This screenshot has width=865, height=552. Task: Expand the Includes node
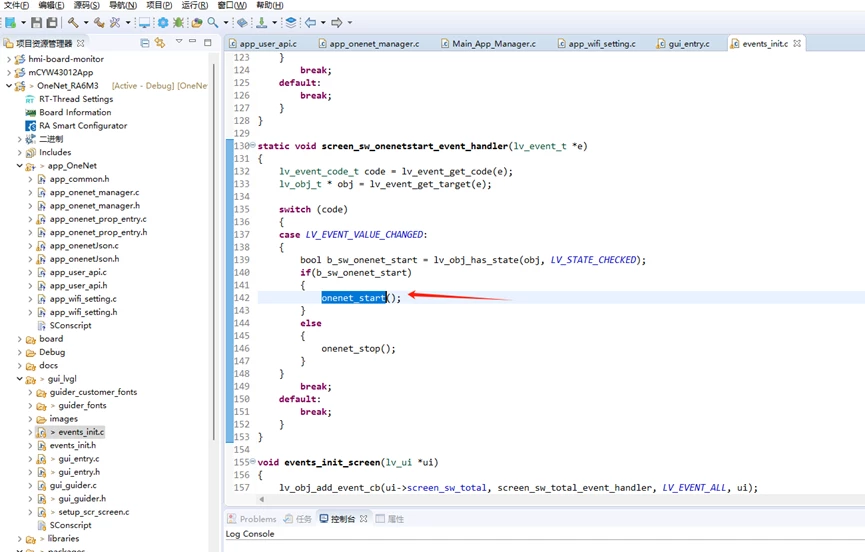point(19,152)
